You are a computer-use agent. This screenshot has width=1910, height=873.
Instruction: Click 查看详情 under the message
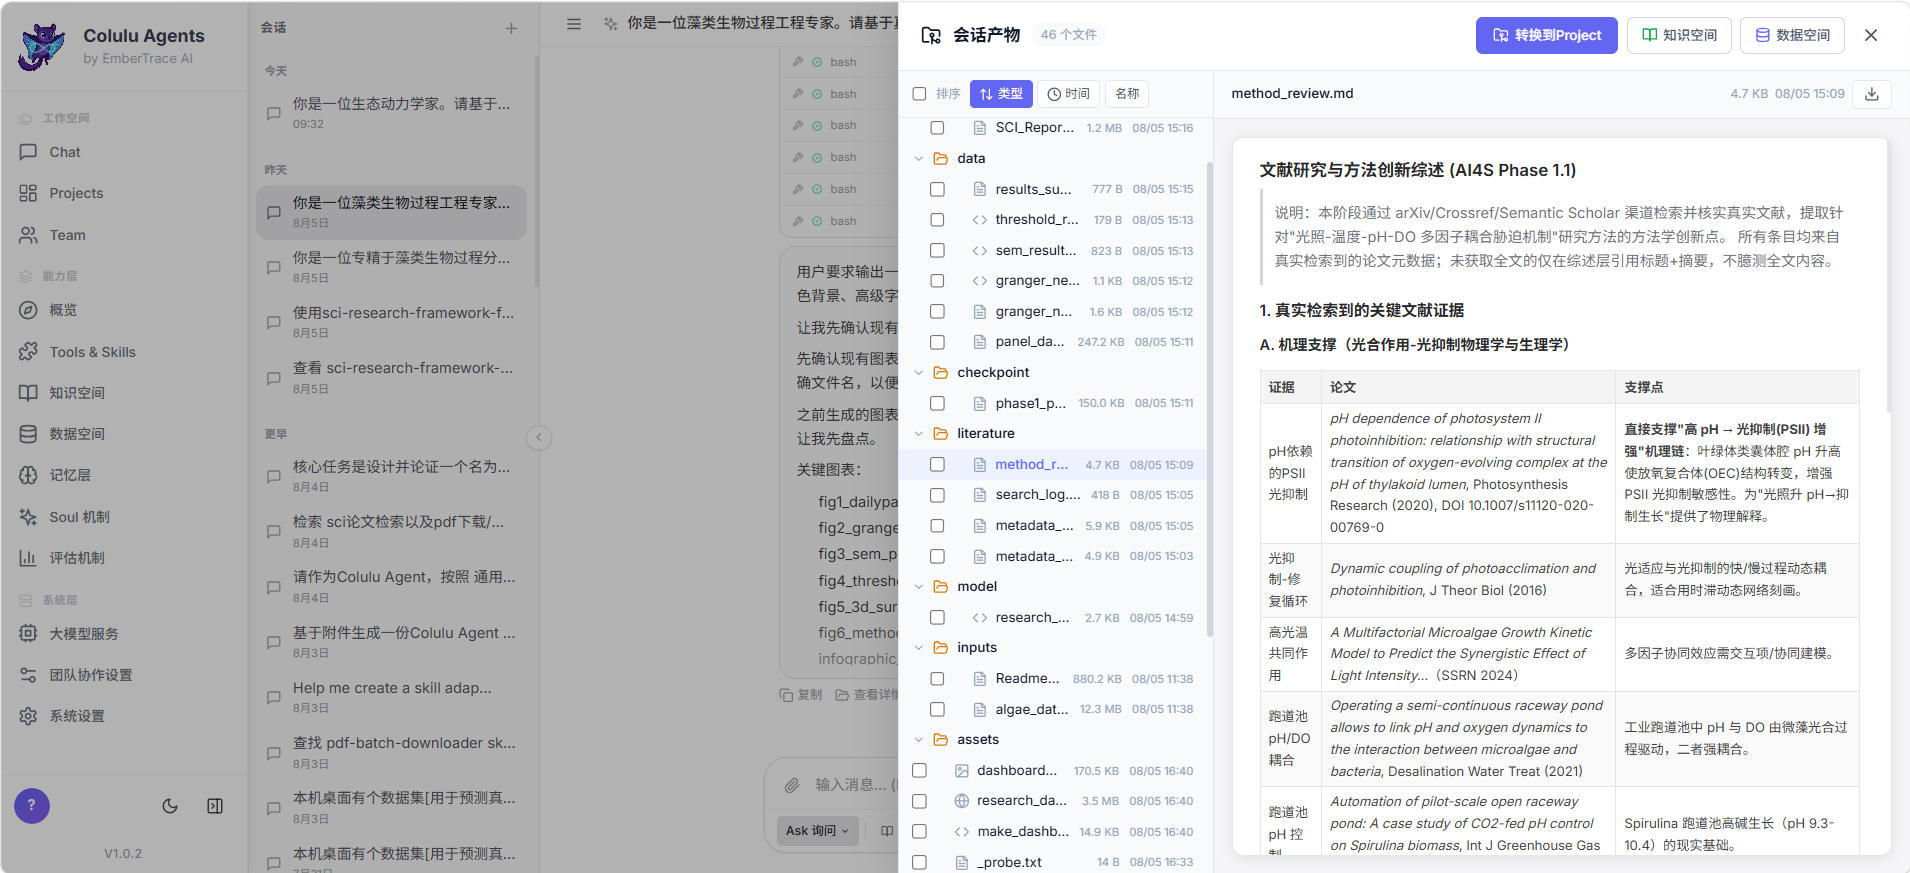(866, 694)
